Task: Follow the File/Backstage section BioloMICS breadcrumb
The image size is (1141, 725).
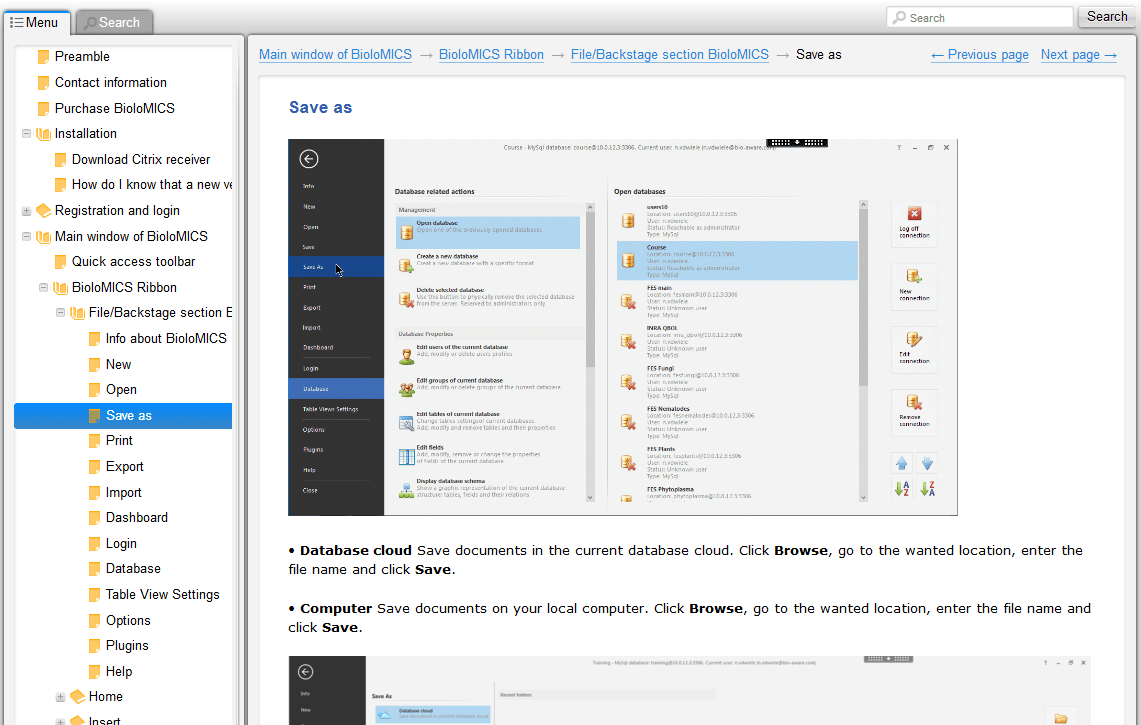Action: tap(669, 55)
